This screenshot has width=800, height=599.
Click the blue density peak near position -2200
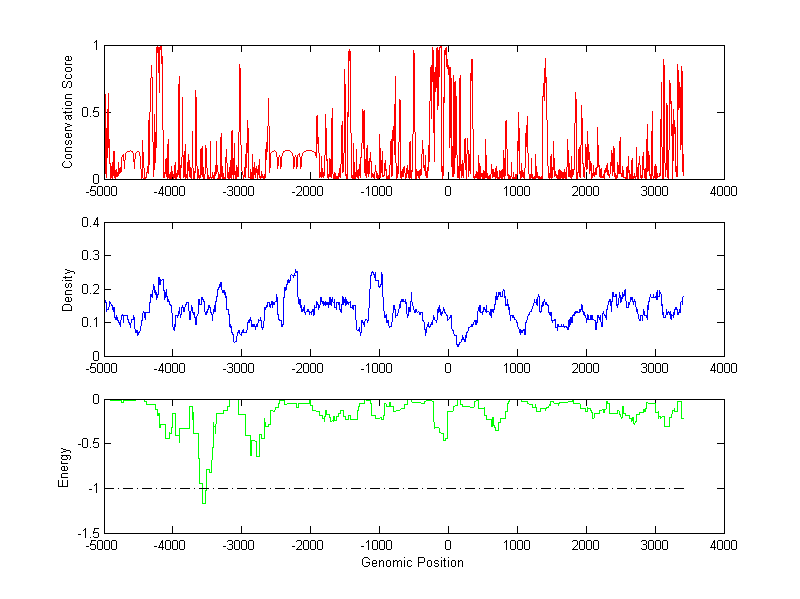[295, 271]
